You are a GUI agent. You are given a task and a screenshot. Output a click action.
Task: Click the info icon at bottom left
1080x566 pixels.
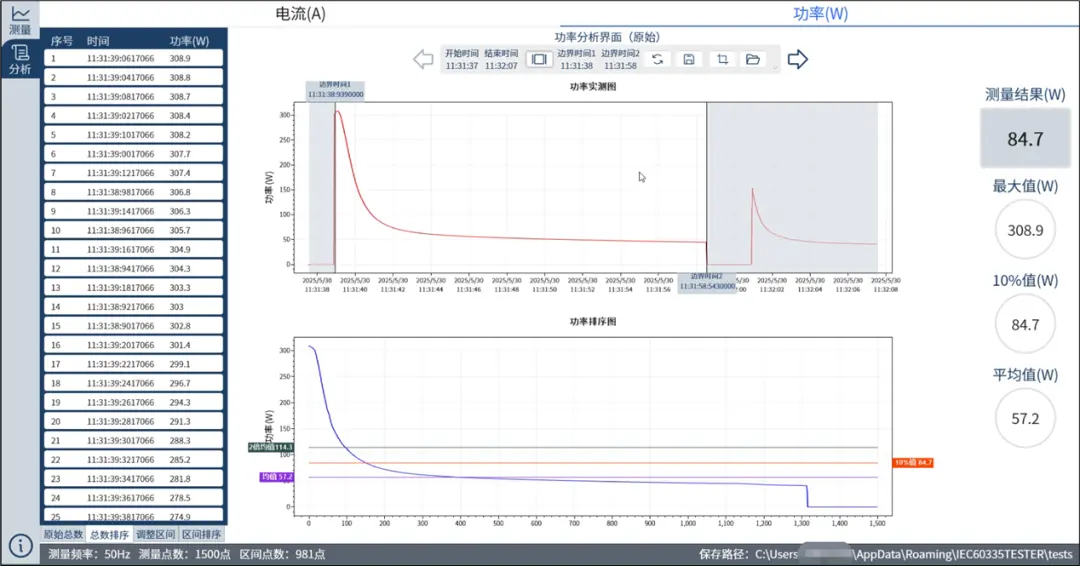pyautogui.click(x=20, y=546)
